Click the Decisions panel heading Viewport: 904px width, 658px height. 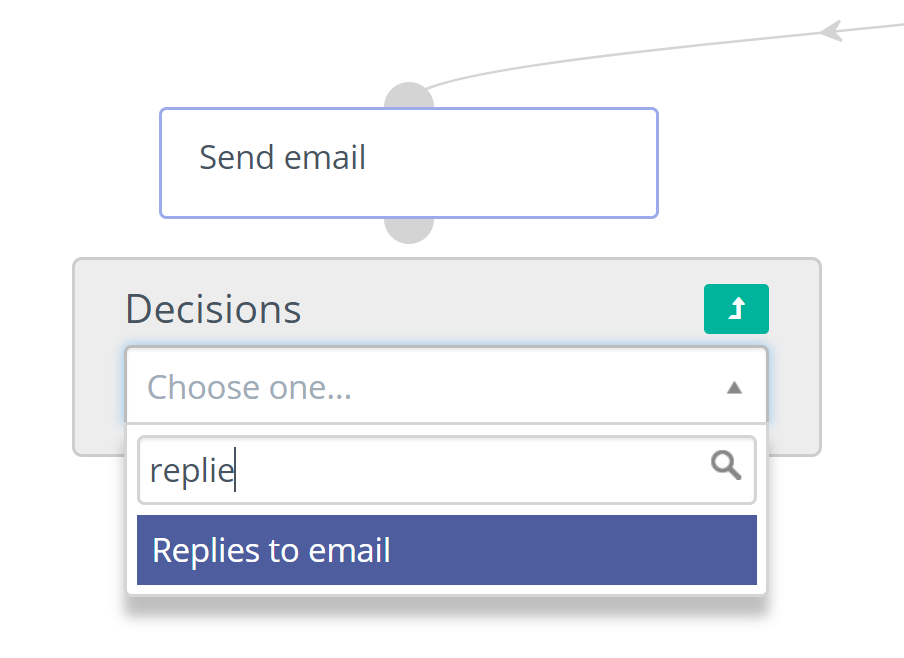click(x=213, y=309)
